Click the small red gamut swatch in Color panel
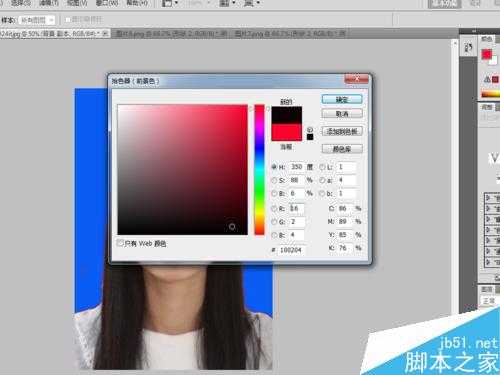 tap(495, 80)
